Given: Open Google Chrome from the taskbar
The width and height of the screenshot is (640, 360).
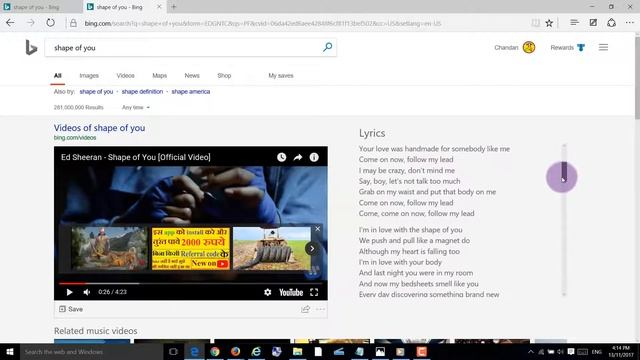Looking at the screenshot, I should 215,351.
